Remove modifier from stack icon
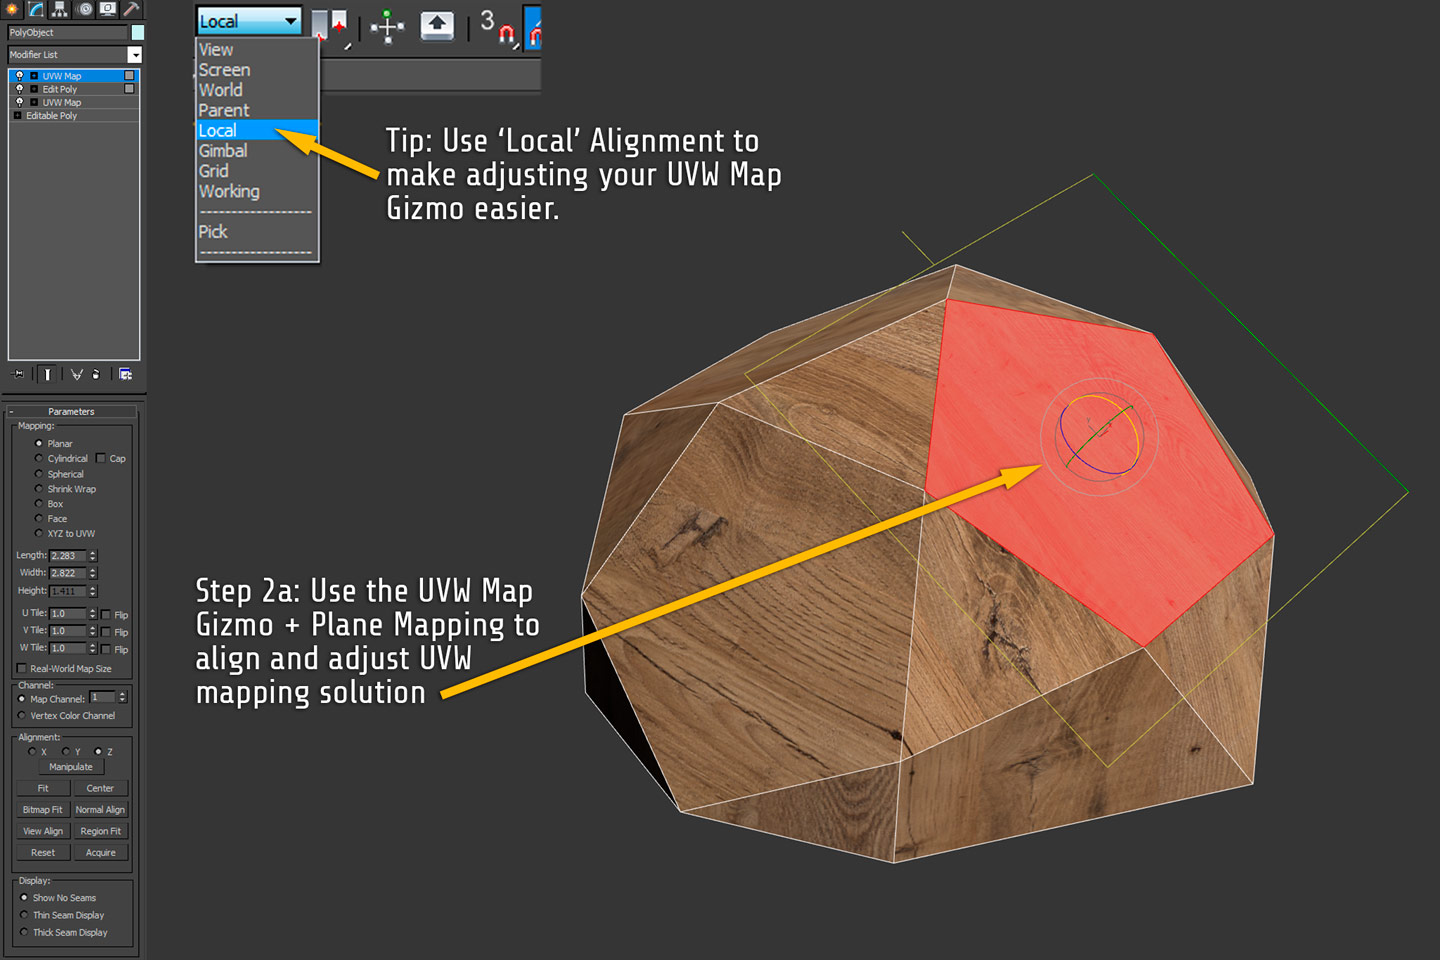The image size is (1440, 960). (96, 374)
